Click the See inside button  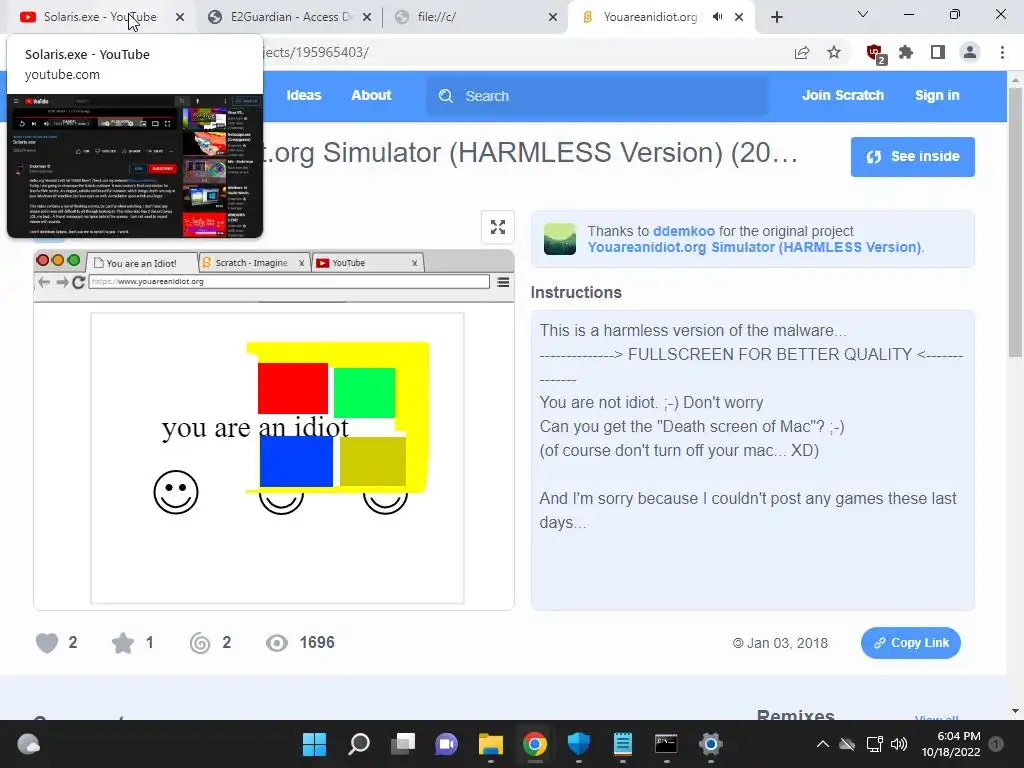click(x=912, y=157)
